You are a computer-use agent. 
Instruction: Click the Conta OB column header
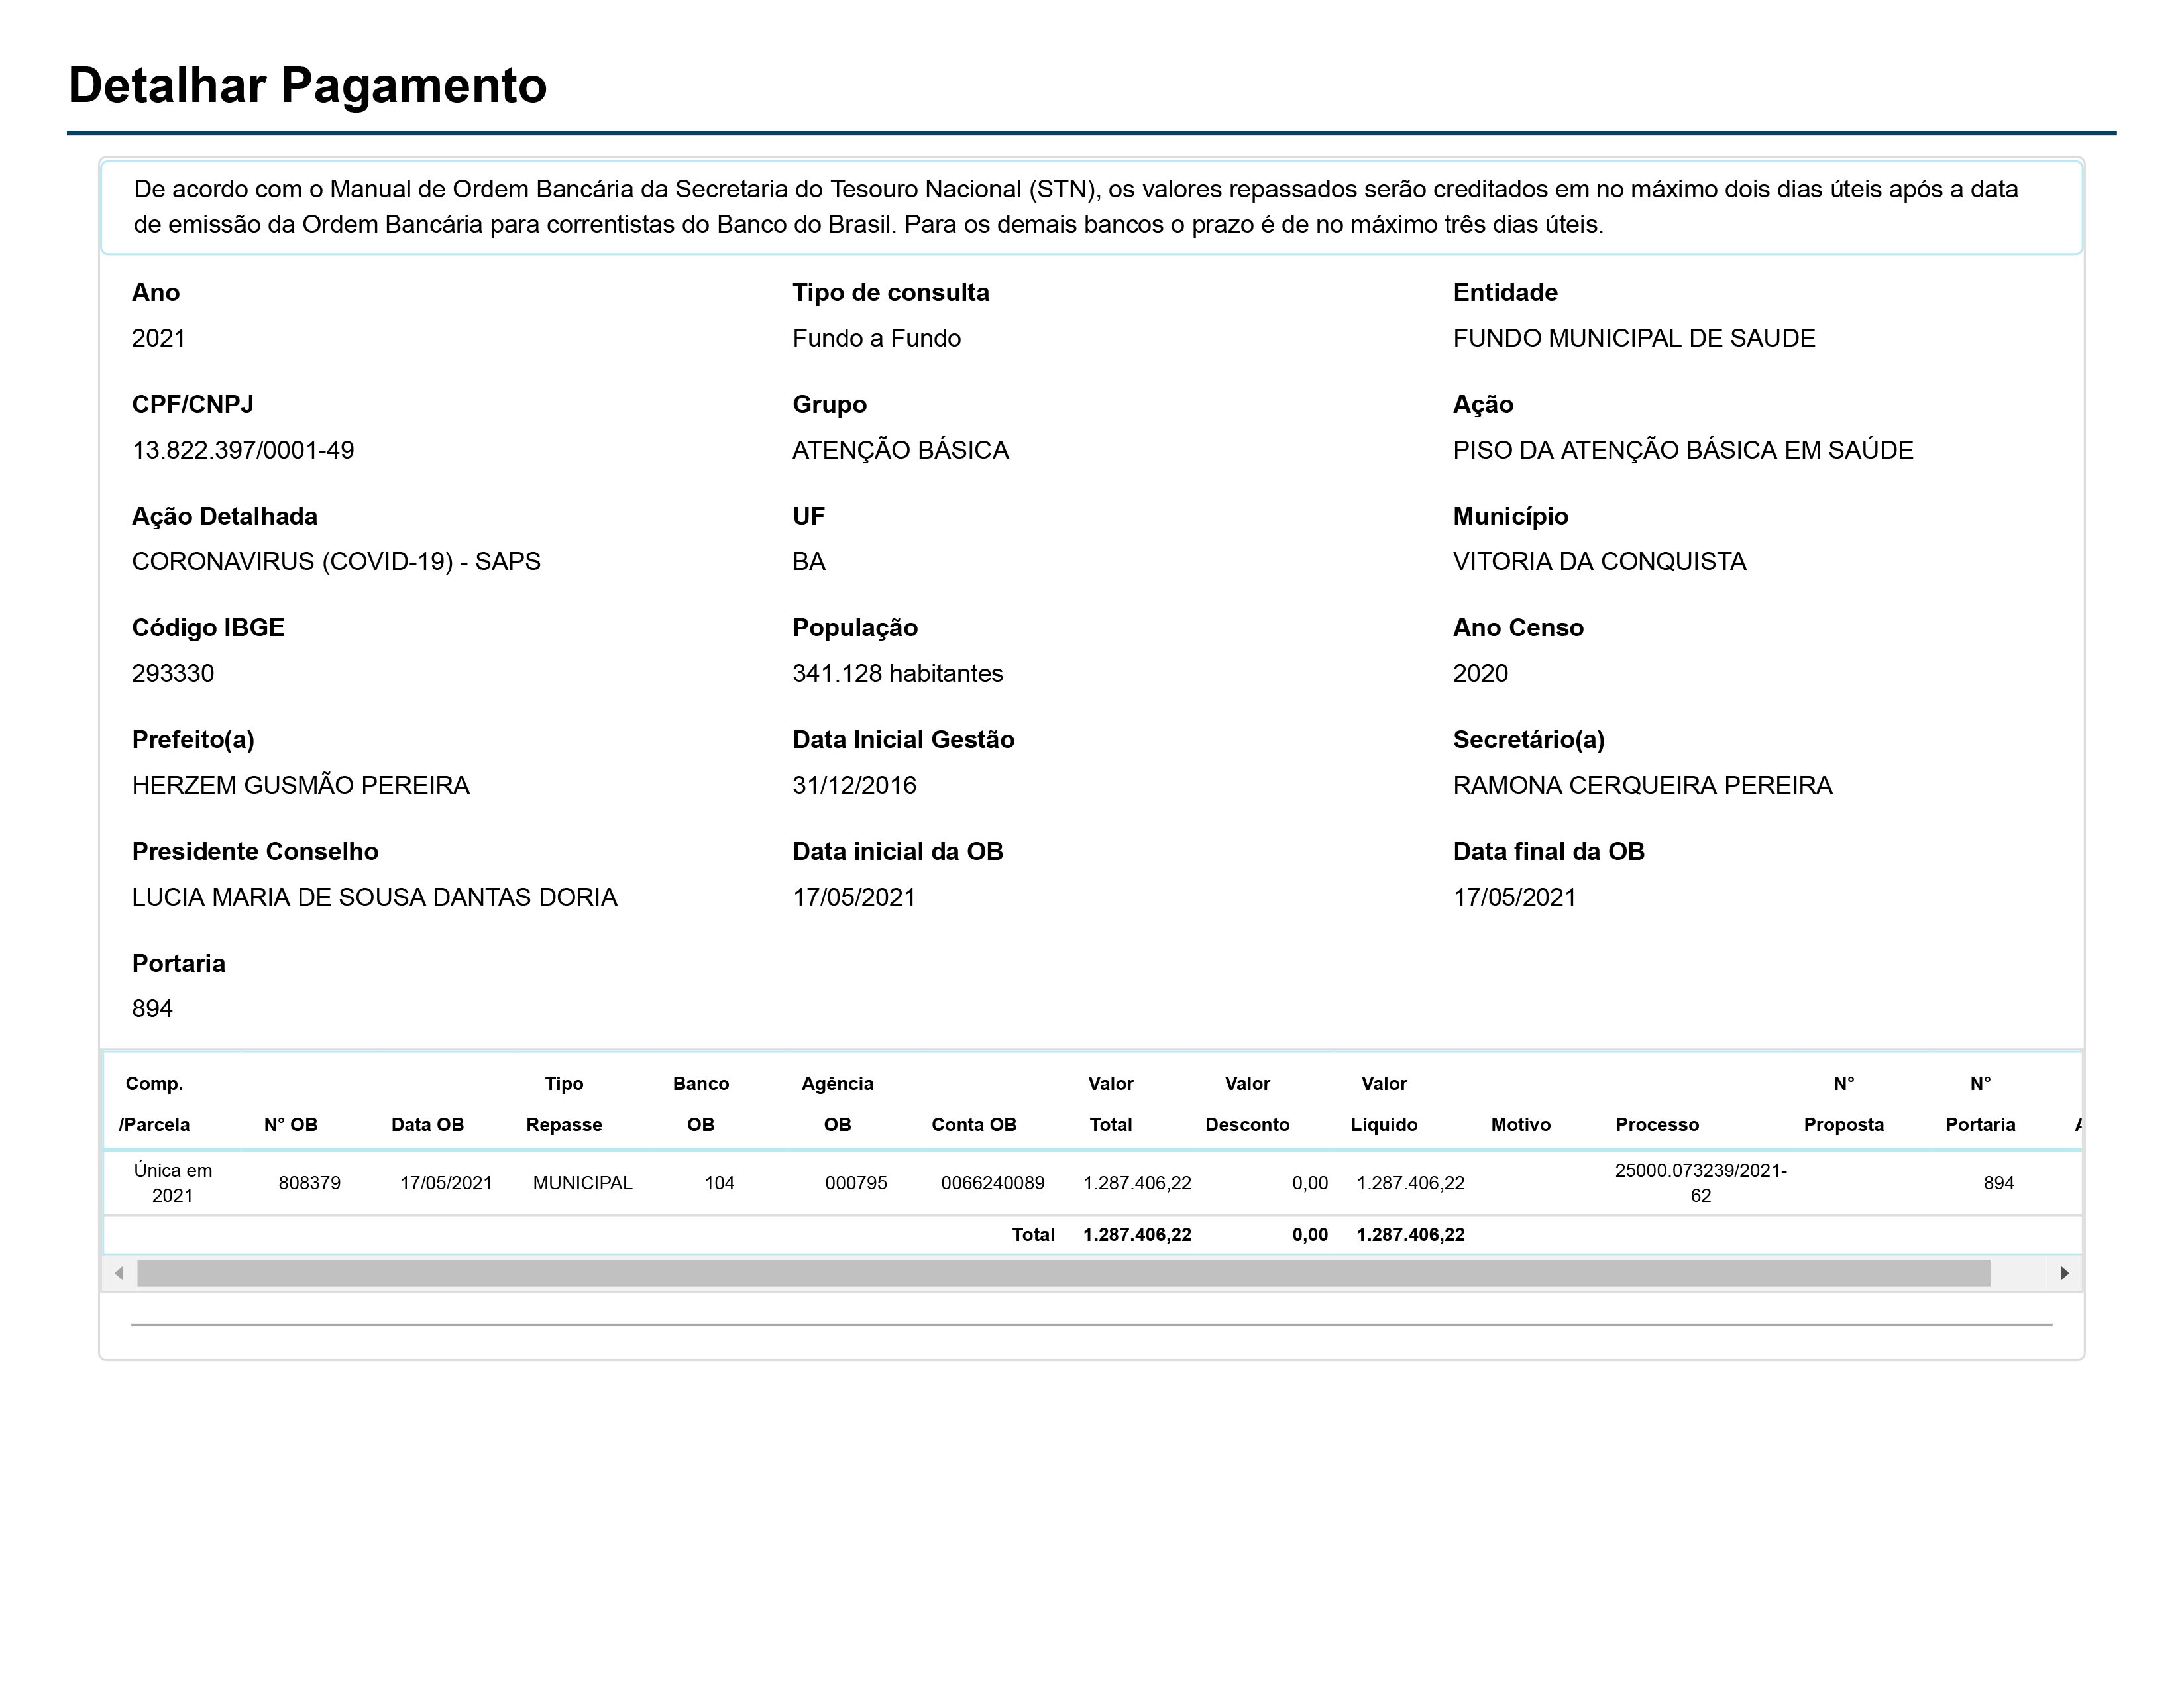point(973,1124)
